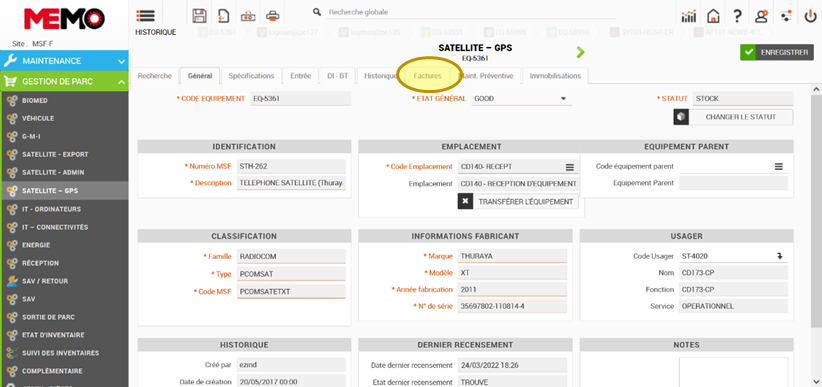Go to next record with green arrow
The height and width of the screenshot is (387, 822).
(580, 52)
